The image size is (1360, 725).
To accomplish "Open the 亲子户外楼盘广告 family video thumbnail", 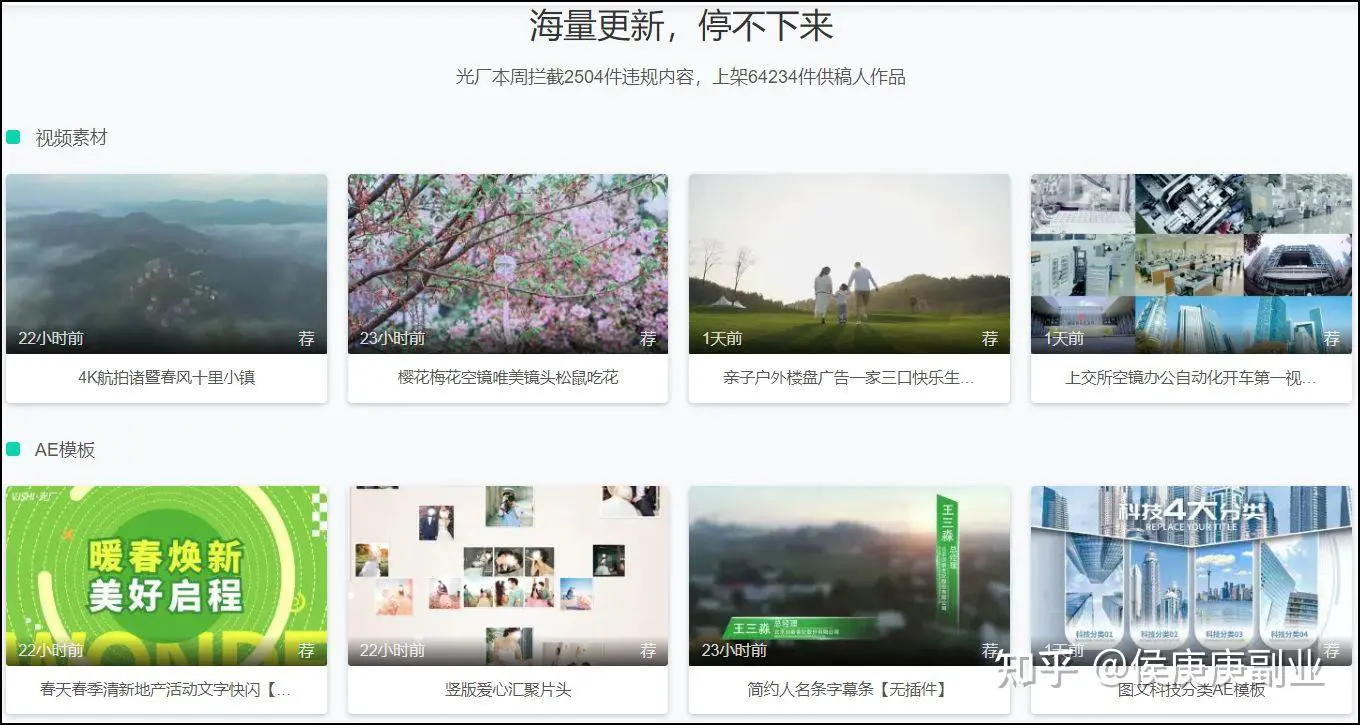I will [849, 264].
